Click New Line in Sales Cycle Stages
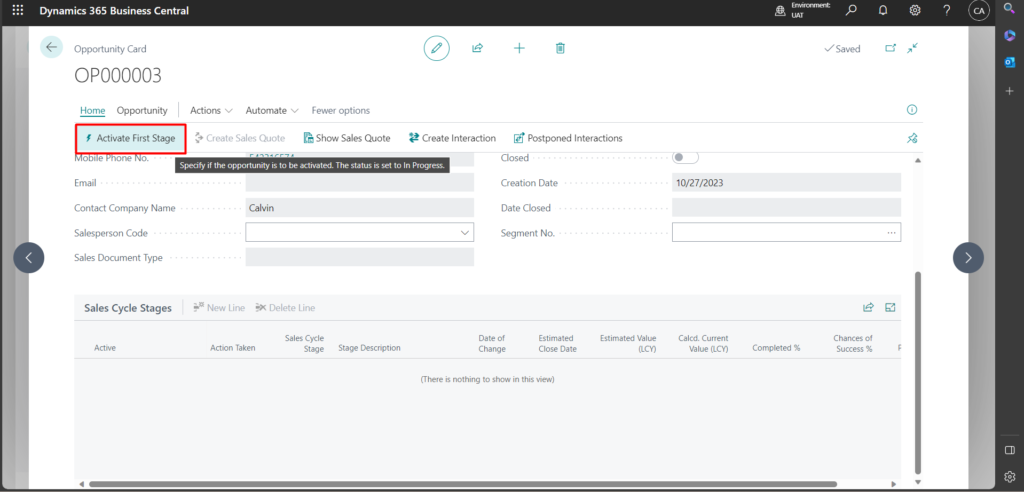The width and height of the screenshot is (1024, 492). pos(219,308)
